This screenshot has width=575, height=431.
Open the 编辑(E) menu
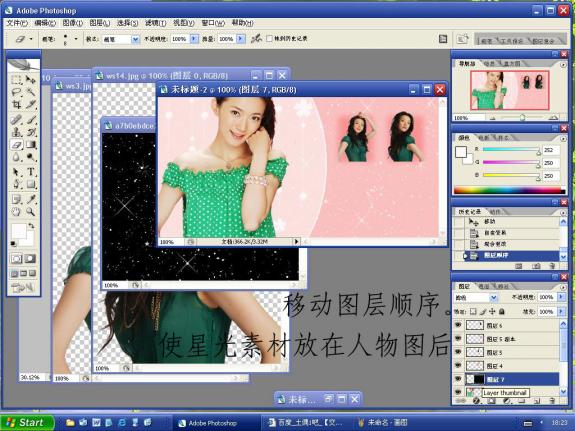45,23
